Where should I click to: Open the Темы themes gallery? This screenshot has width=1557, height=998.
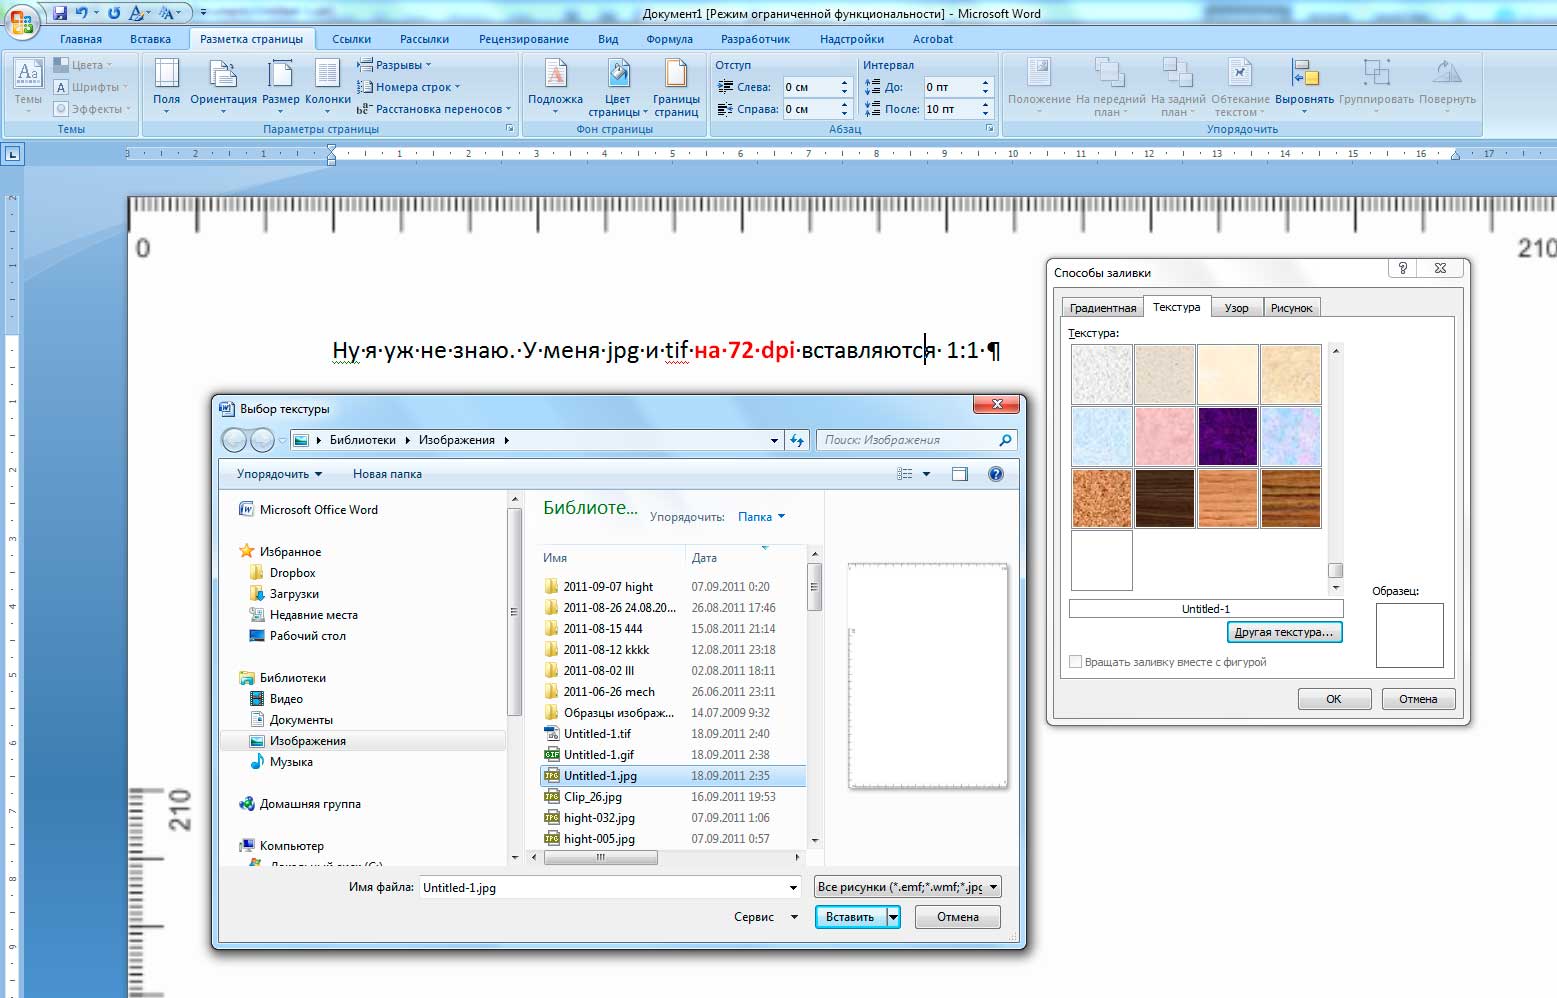pyautogui.click(x=28, y=85)
